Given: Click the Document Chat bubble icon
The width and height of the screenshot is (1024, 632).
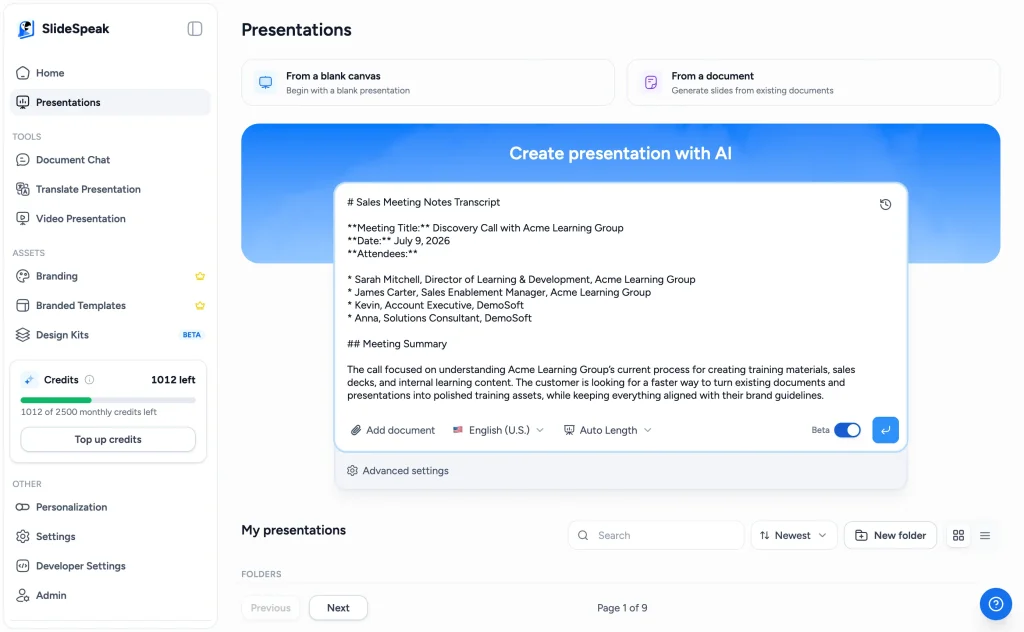Looking at the screenshot, I should pyautogui.click(x=23, y=159).
